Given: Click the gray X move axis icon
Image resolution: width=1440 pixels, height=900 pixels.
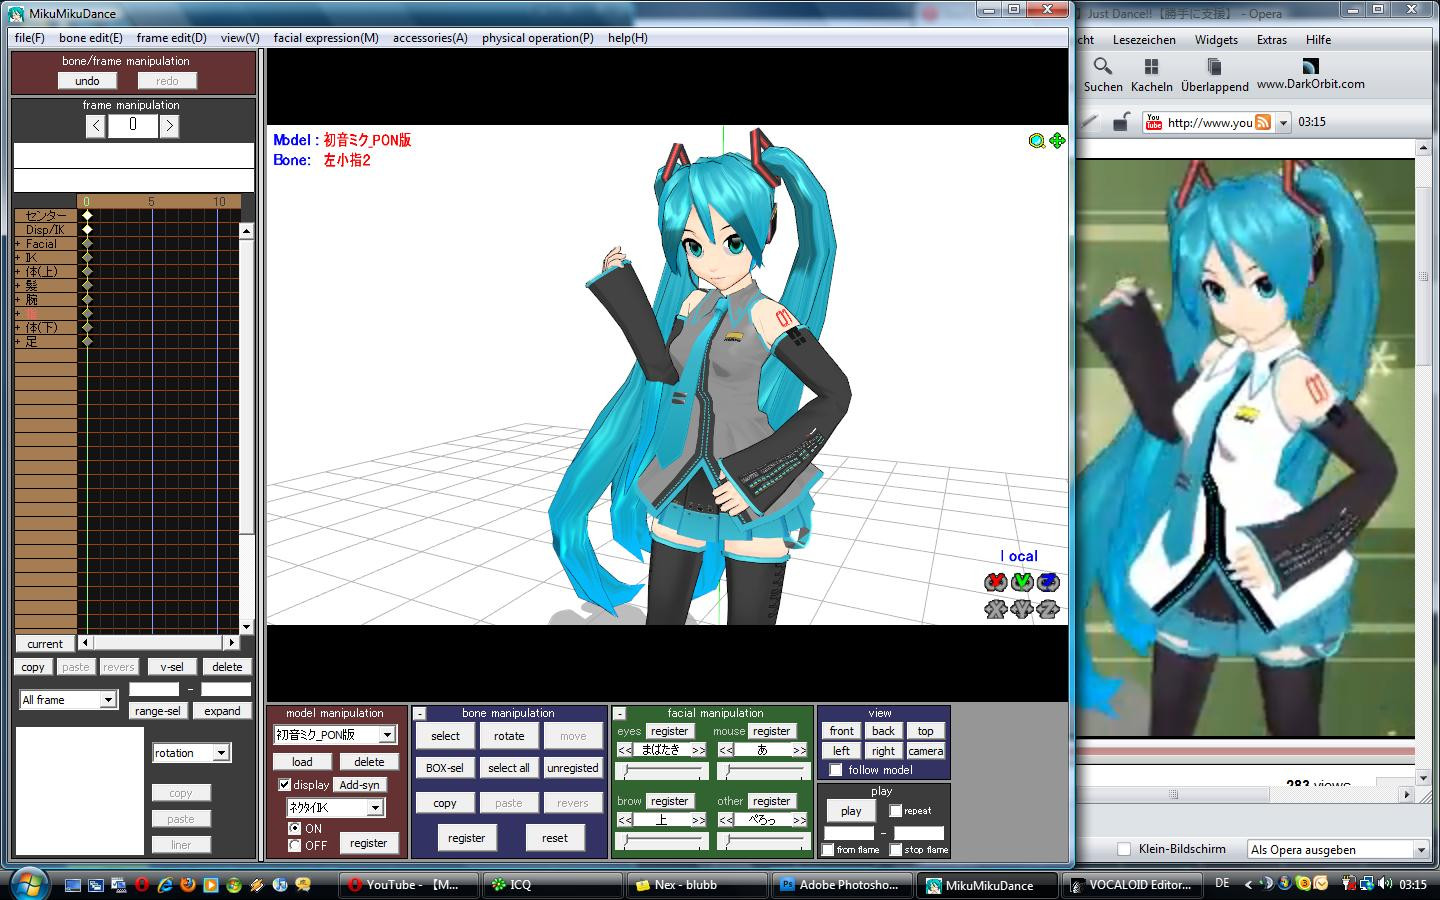Looking at the screenshot, I should tap(995, 608).
